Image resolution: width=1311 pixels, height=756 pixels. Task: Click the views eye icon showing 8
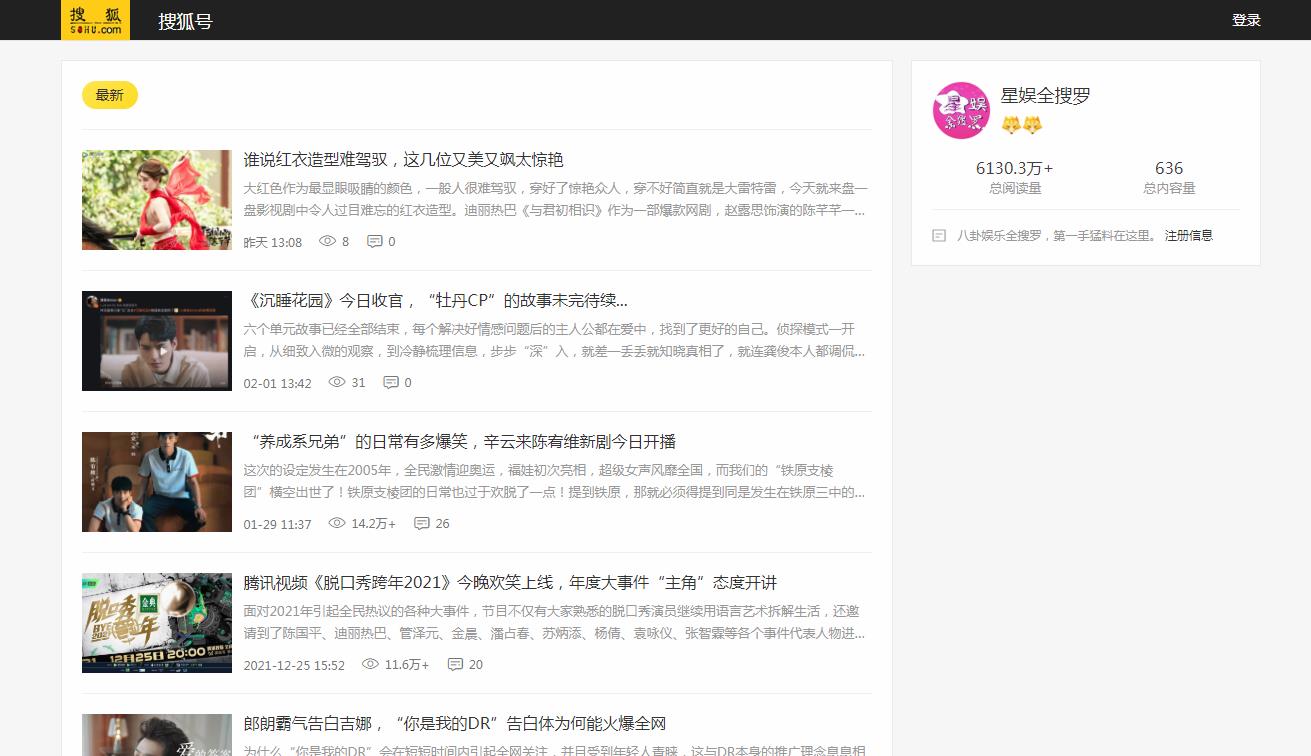(x=327, y=241)
